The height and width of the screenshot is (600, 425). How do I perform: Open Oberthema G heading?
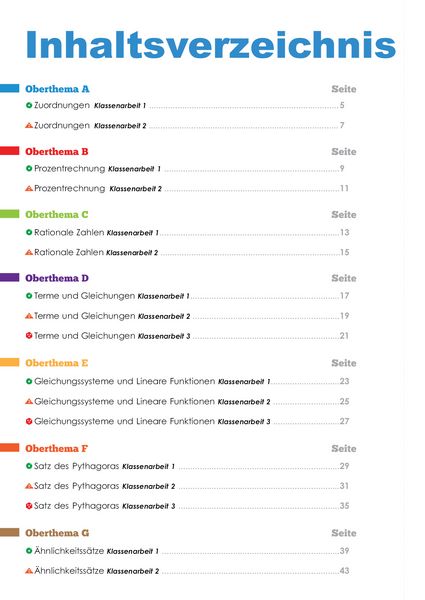[x=57, y=533]
